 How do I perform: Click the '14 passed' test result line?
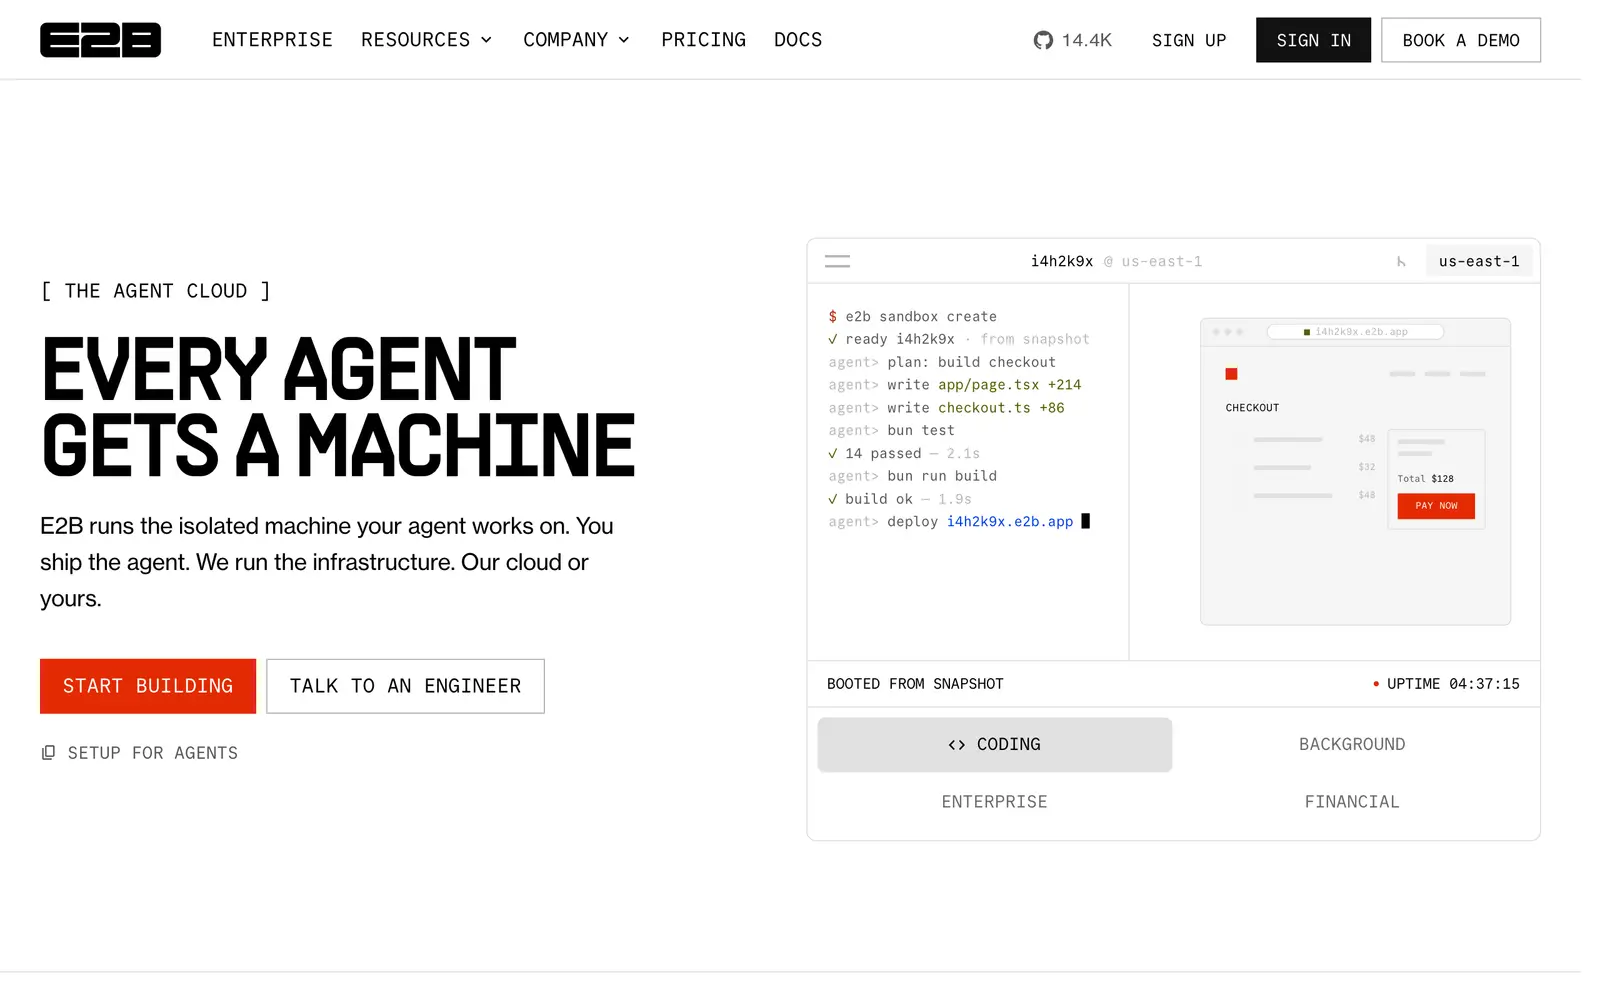point(904,454)
